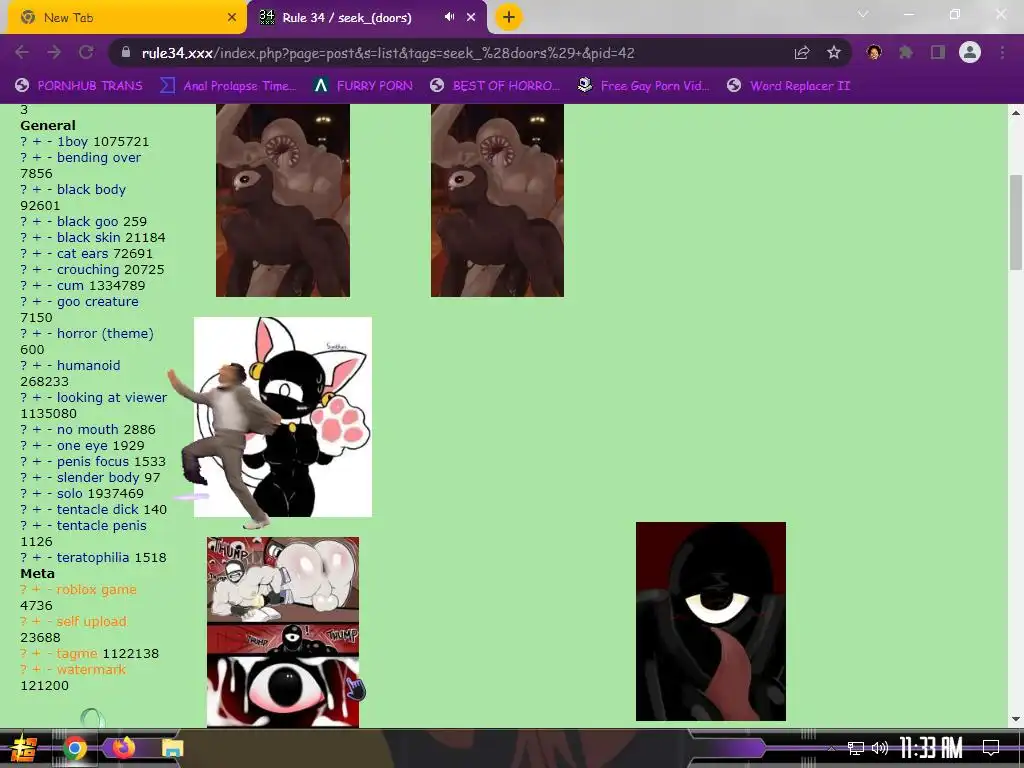
Task: Mute audio on the Rule 34 tab
Action: click(449, 17)
